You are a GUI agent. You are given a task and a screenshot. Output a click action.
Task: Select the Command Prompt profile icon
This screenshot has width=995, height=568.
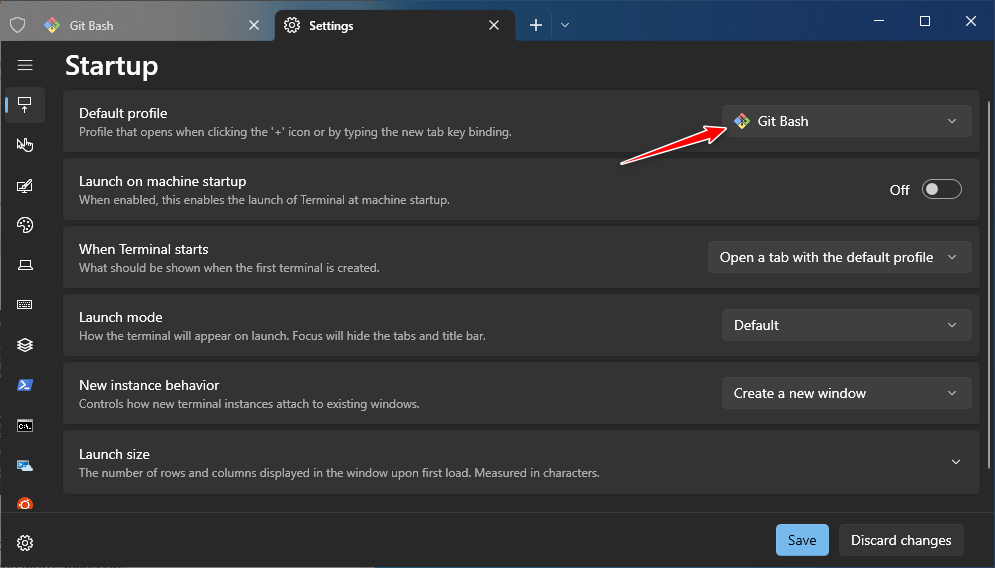click(x=25, y=425)
